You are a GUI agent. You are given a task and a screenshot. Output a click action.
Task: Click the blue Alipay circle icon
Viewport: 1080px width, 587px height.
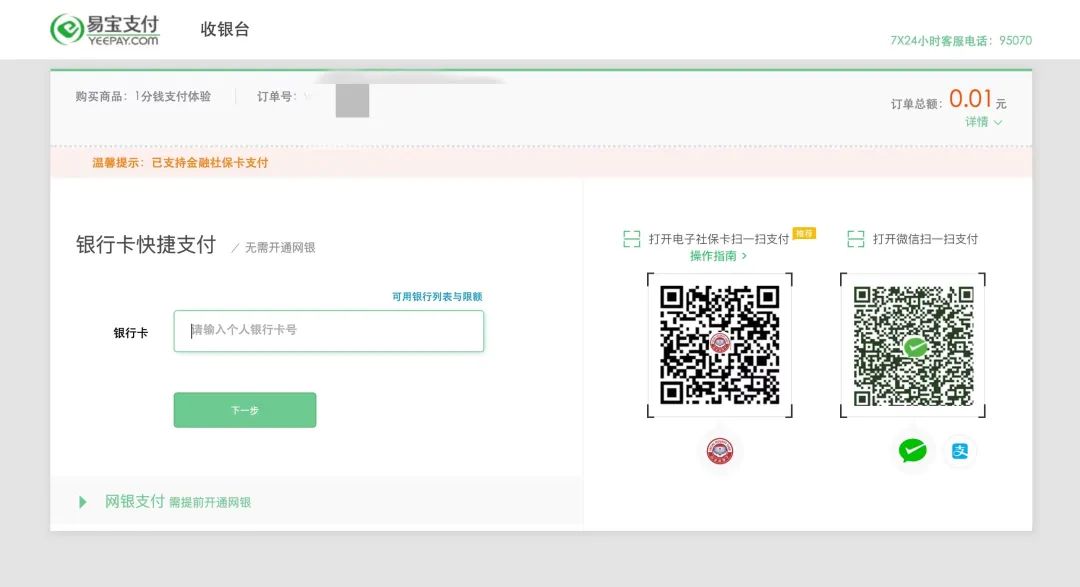point(959,451)
